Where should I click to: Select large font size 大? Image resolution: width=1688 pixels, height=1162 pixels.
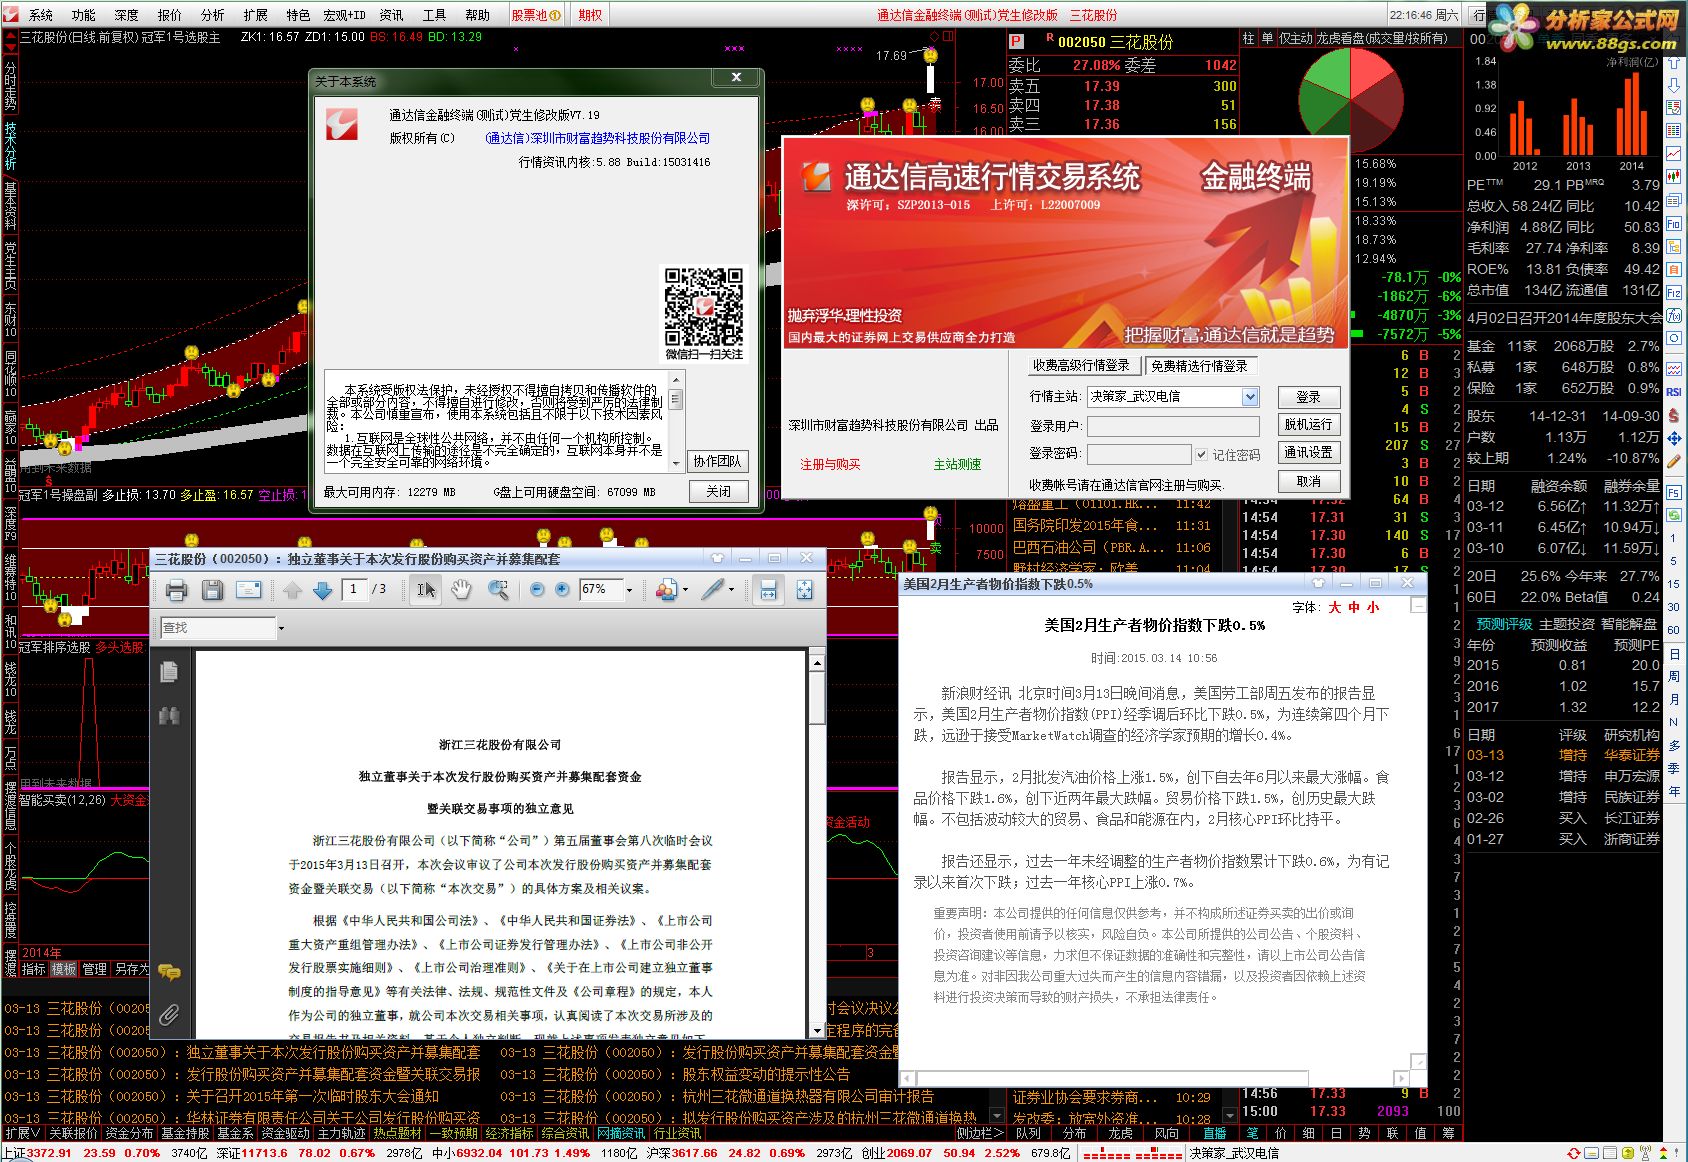point(1334,607)
